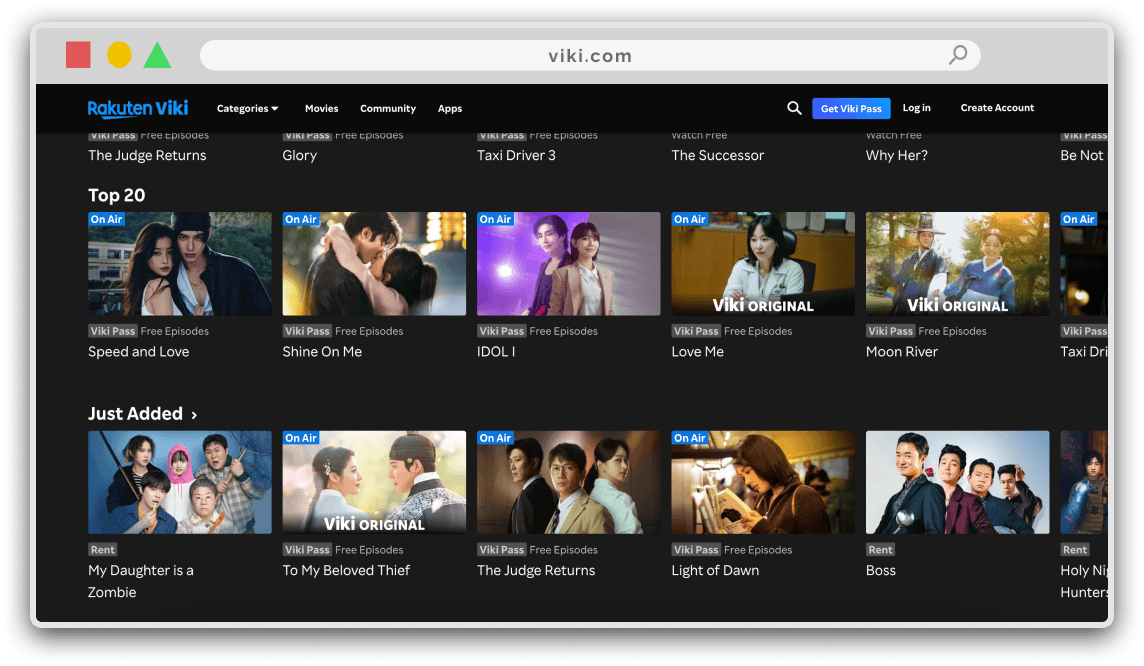Click the Create Account link
Viewport: 1144px width, 666px height.
(997, 107)
